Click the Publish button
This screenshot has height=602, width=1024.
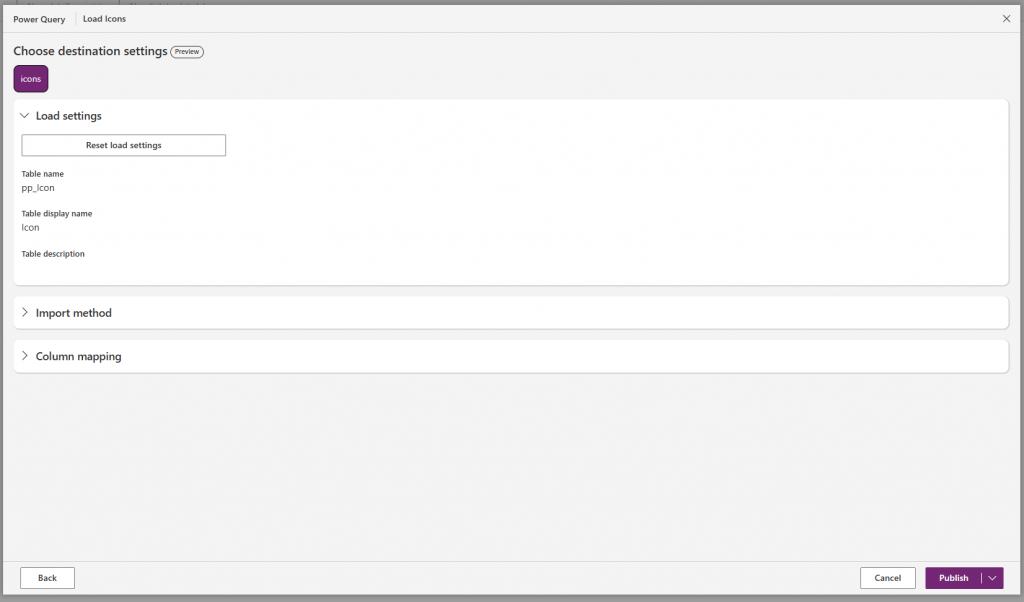pyautogui.click(x=953, y=578)
